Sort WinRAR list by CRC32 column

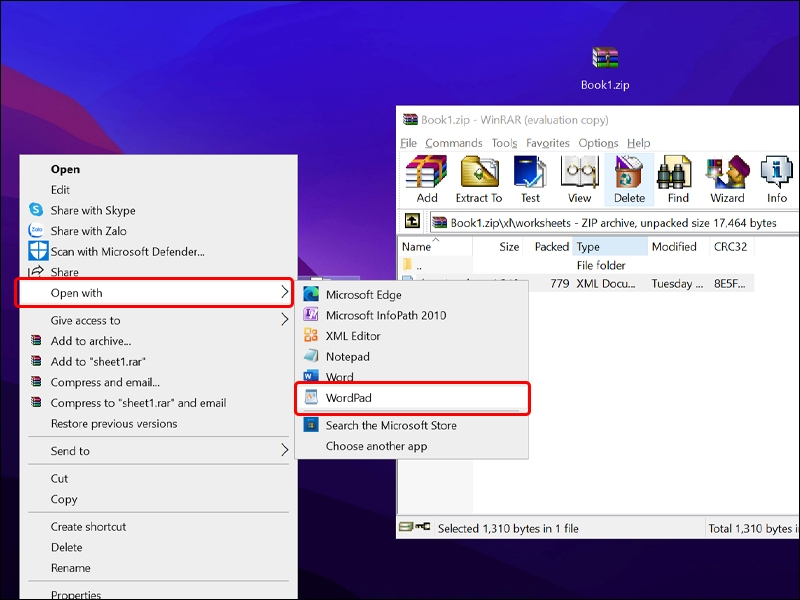pos(731,246)
